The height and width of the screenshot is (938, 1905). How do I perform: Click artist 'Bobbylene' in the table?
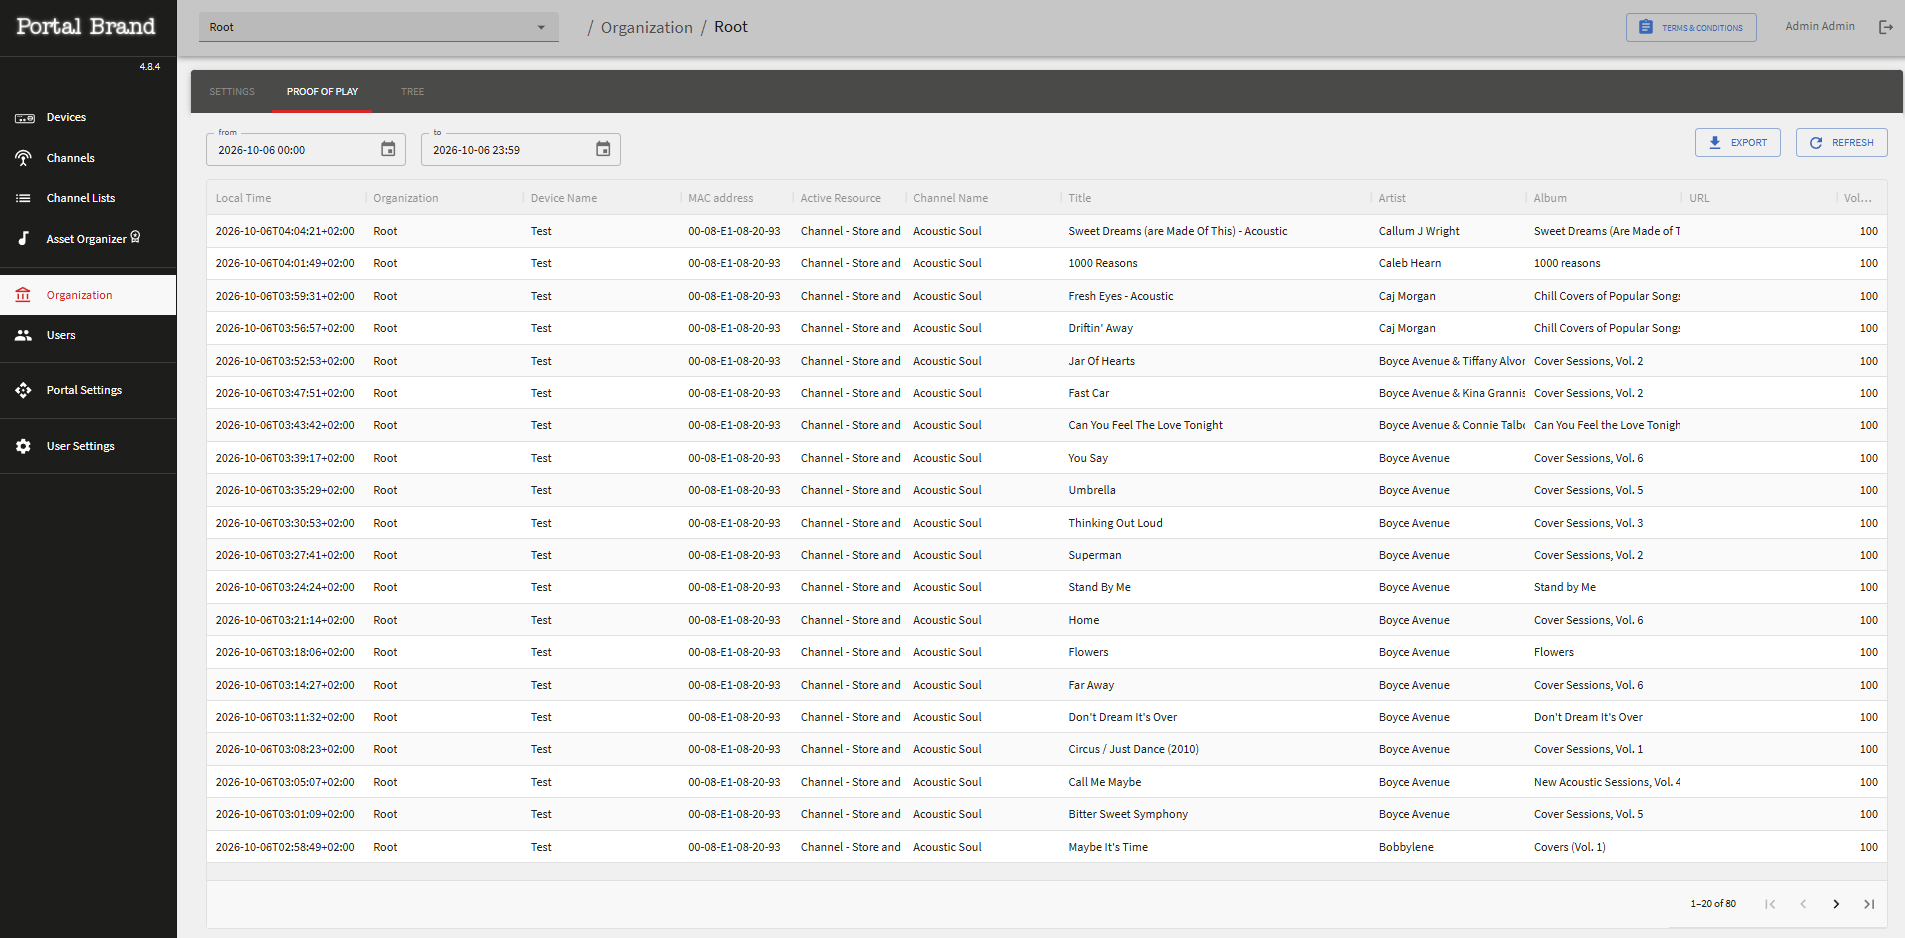click(1406, 847)
